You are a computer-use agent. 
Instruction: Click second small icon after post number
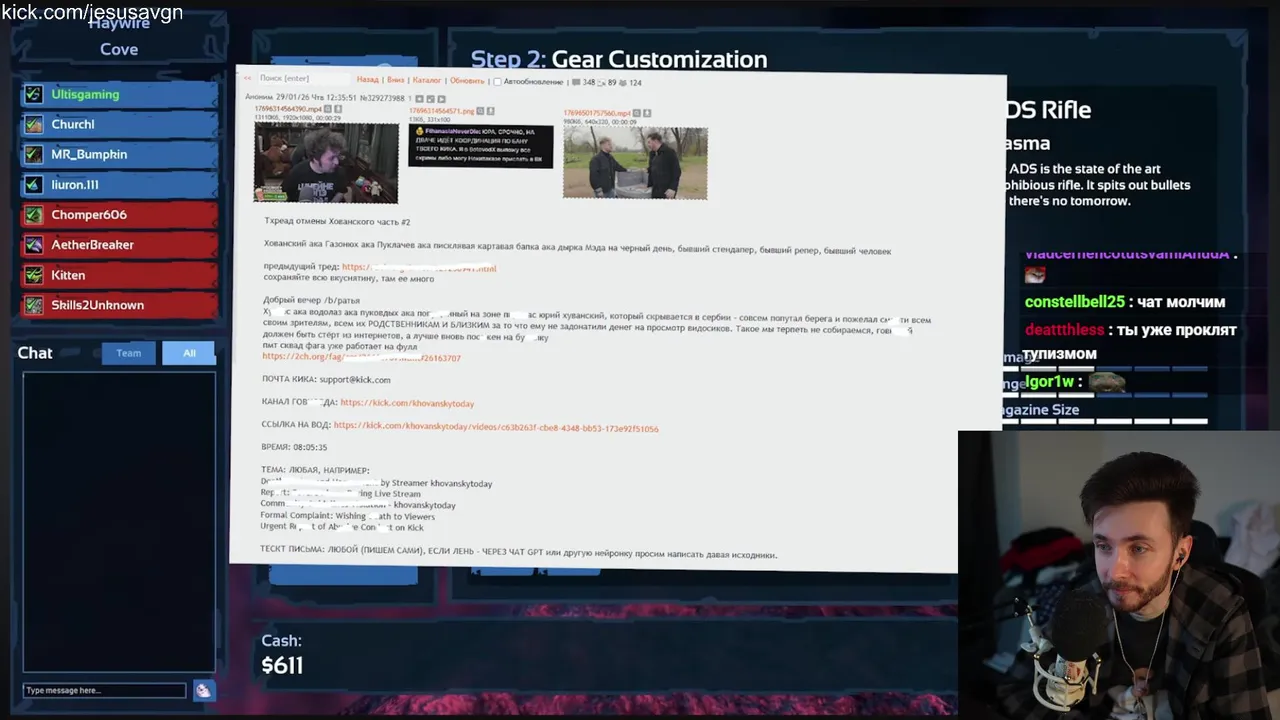click(x=431, y=98)
